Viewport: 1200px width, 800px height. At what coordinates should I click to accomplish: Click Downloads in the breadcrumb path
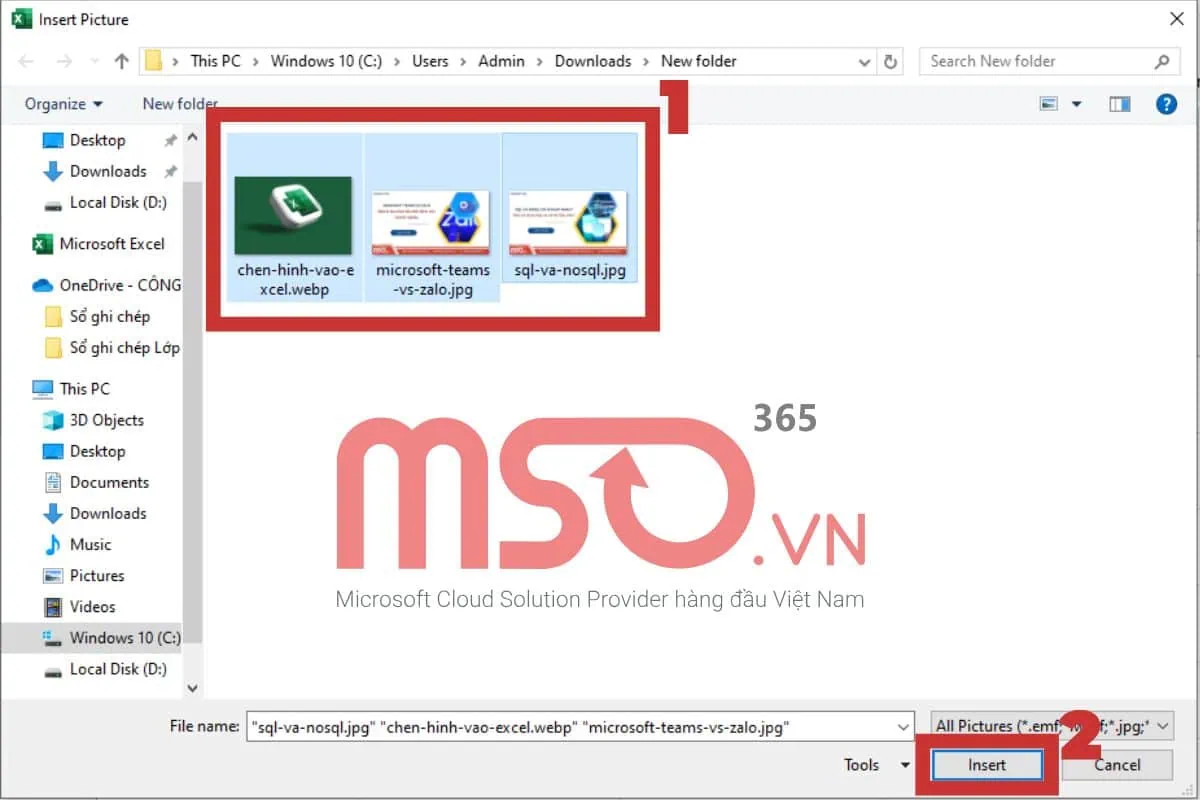click(x=592, y=61)
